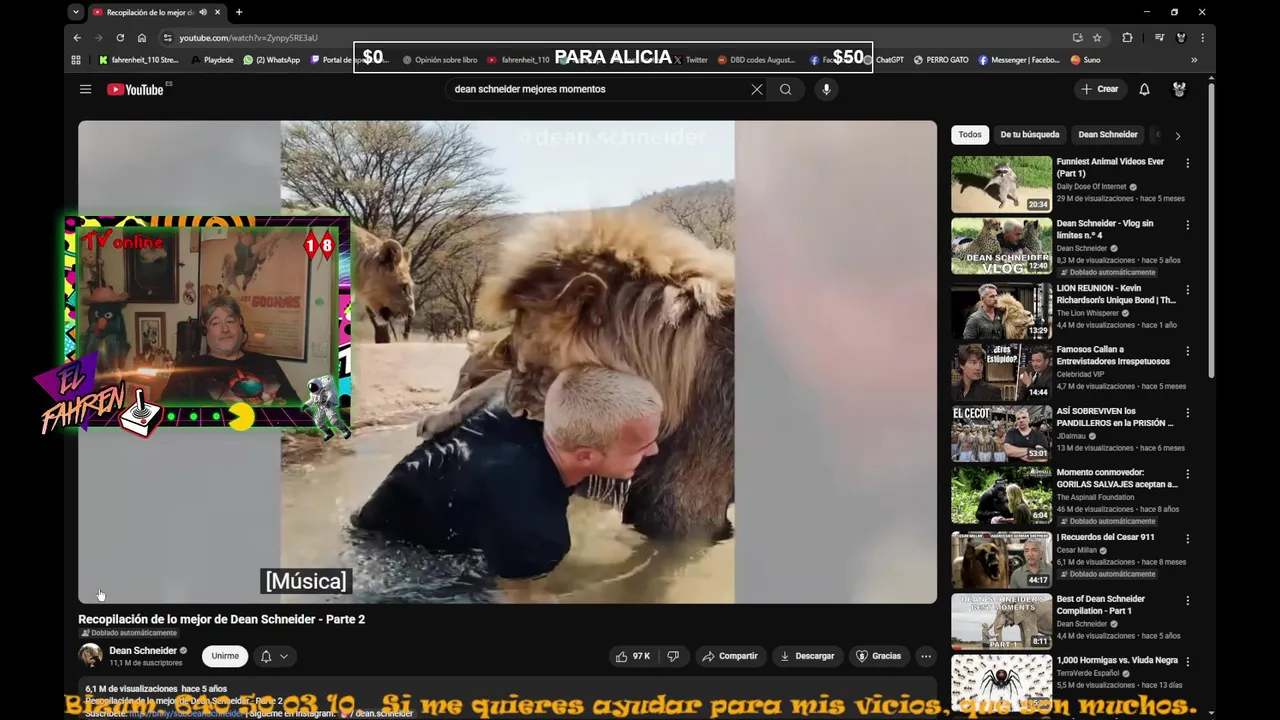This screenshot has height=720, width=1280.
Task: Open options for Funniest Animal Videos Ever
Action: 1187,163
